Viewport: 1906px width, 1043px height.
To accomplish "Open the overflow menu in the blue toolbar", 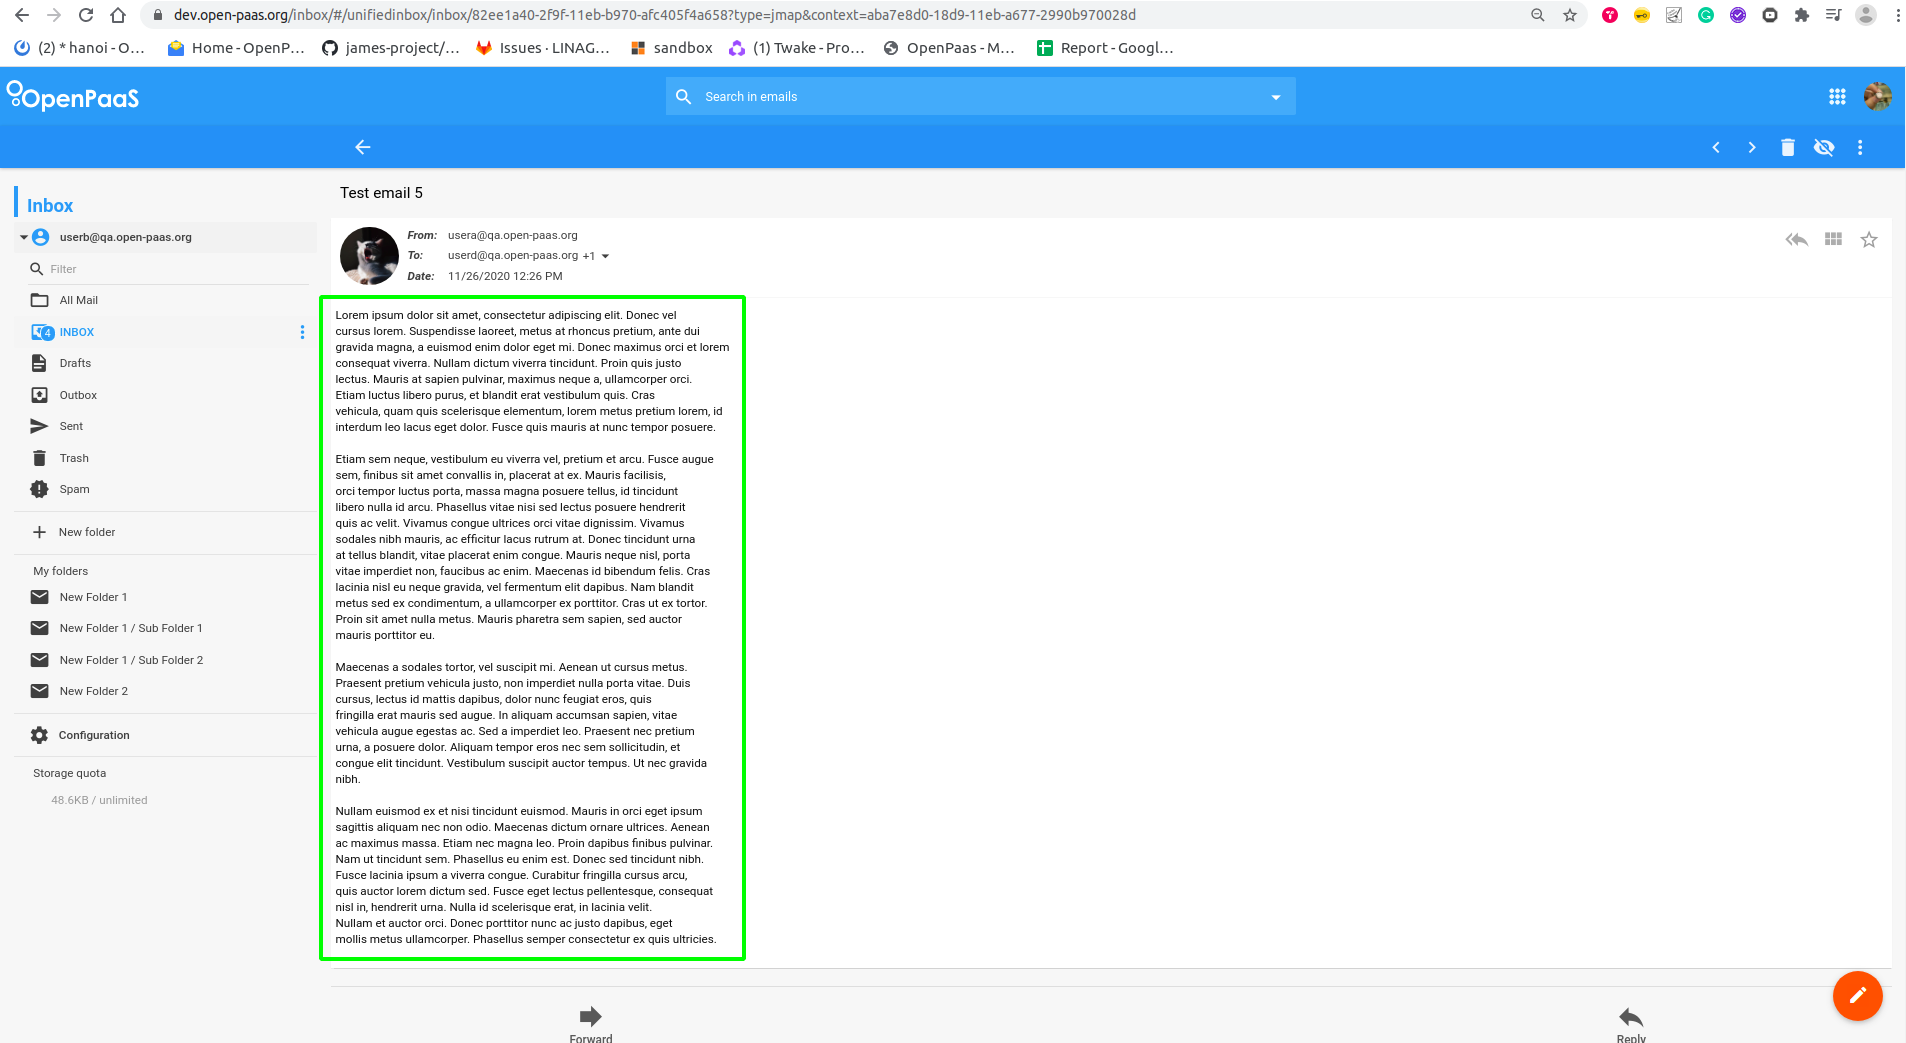I will 1859,147.
